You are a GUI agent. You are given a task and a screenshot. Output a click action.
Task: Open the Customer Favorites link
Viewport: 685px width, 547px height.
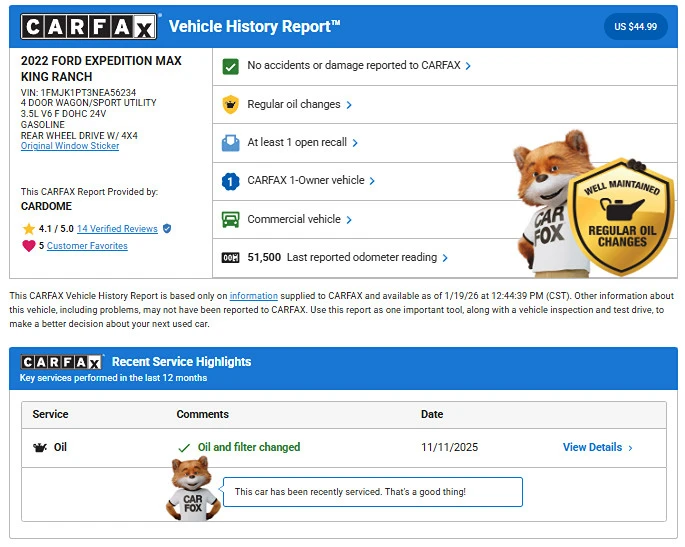(87, 246)
